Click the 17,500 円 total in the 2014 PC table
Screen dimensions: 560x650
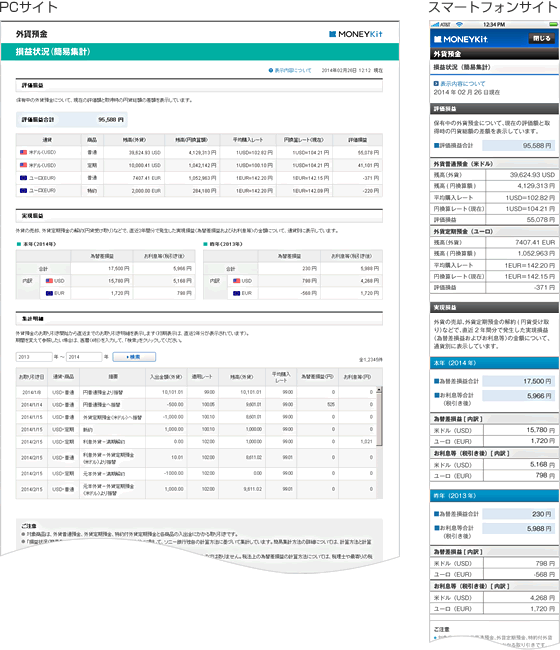coord(119,269)
